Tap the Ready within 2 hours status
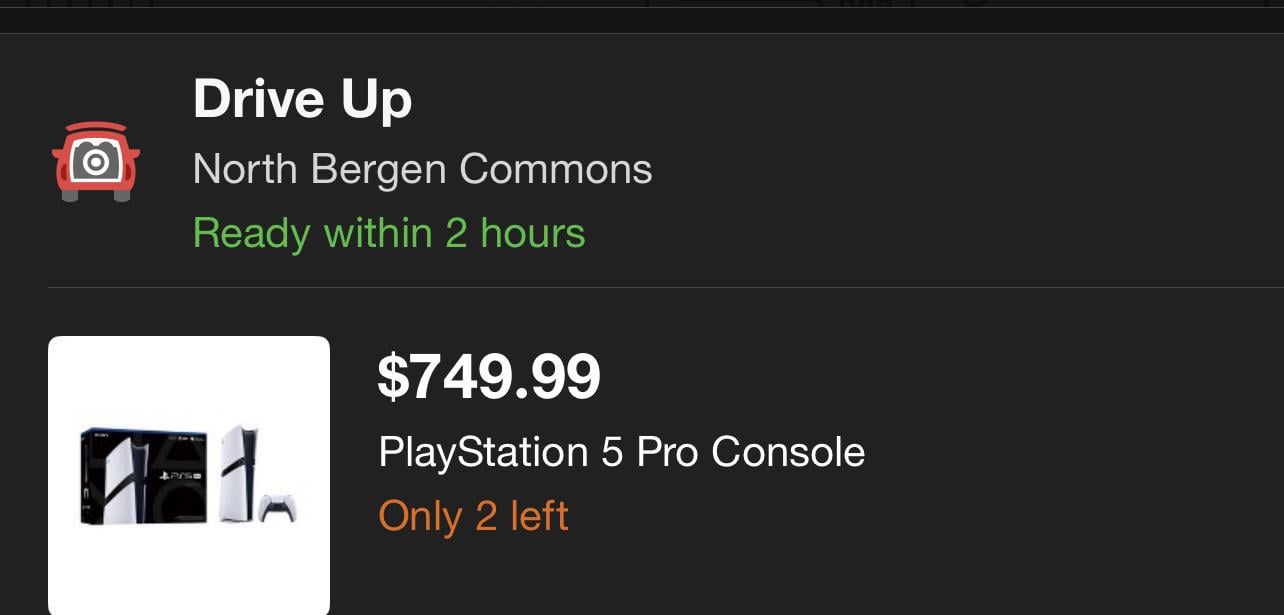1284x615 pixels. [389, 233]
